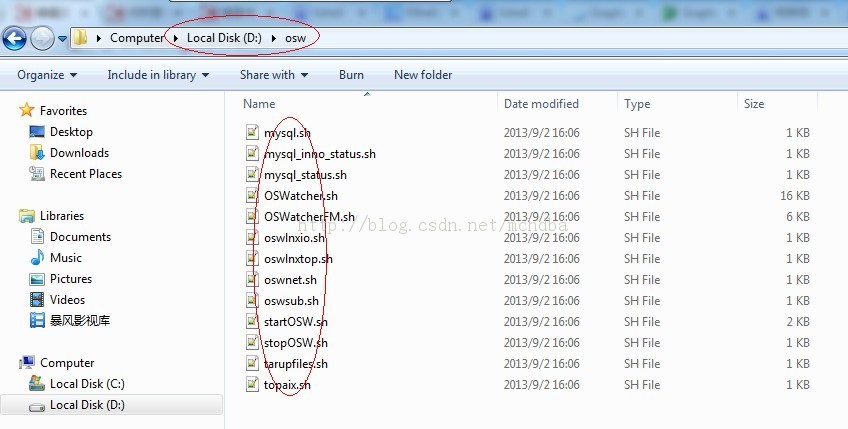
Task: Open the recent locations dropdown arrow
Action: tap(62, 39)
